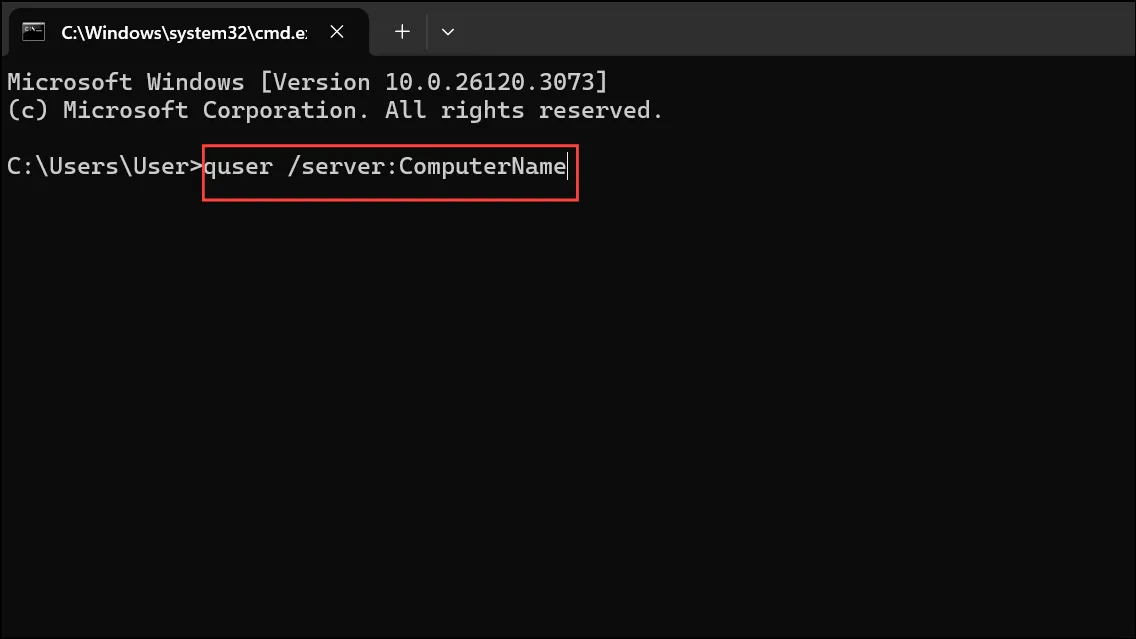Close the cmd.exe tab

(337, 32)
